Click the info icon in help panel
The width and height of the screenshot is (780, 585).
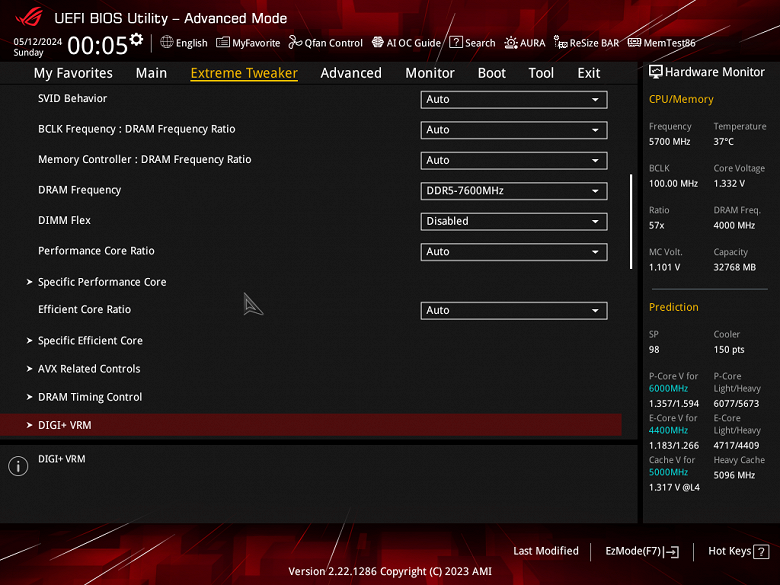(x=18, y=466)
